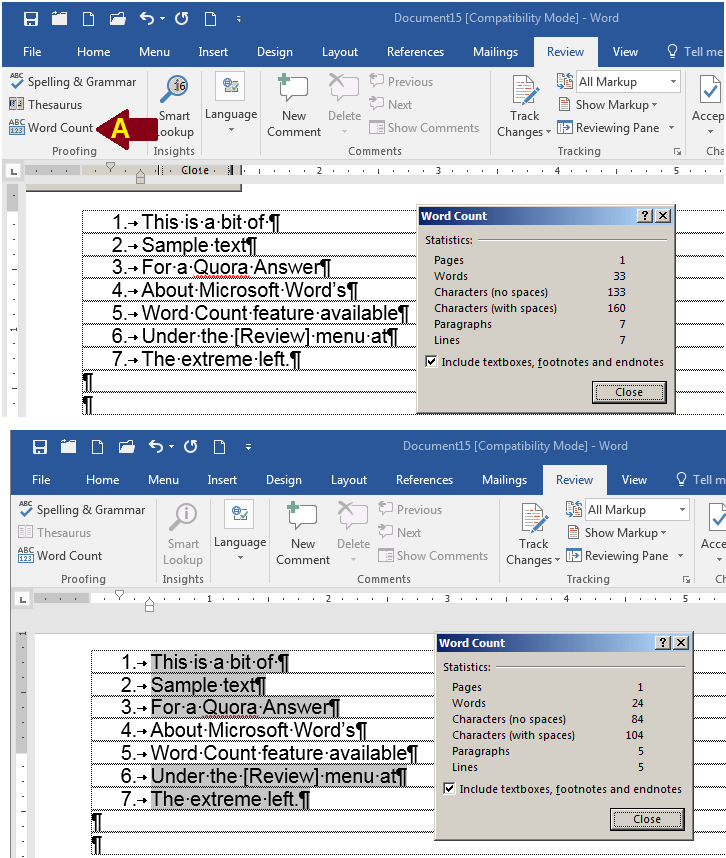This screenshot has height=858, width=726.
Task: Click Words value 33 in dialog
Action: click(x=619, y=276)
